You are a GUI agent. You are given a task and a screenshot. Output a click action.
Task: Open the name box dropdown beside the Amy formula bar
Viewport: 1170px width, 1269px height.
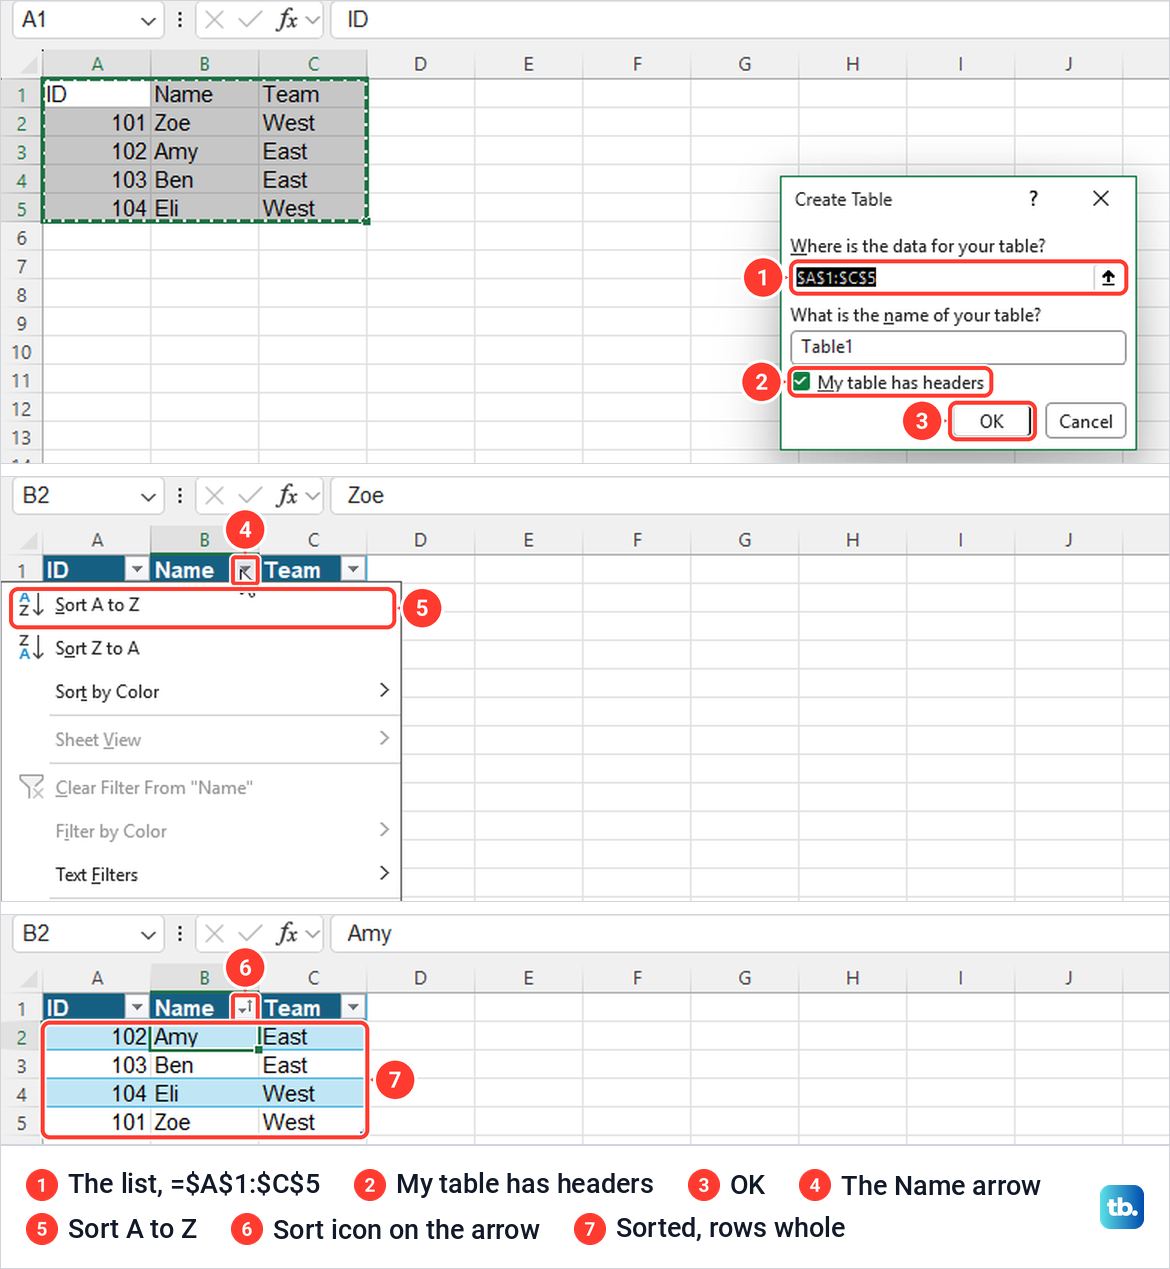pos(148,934)
